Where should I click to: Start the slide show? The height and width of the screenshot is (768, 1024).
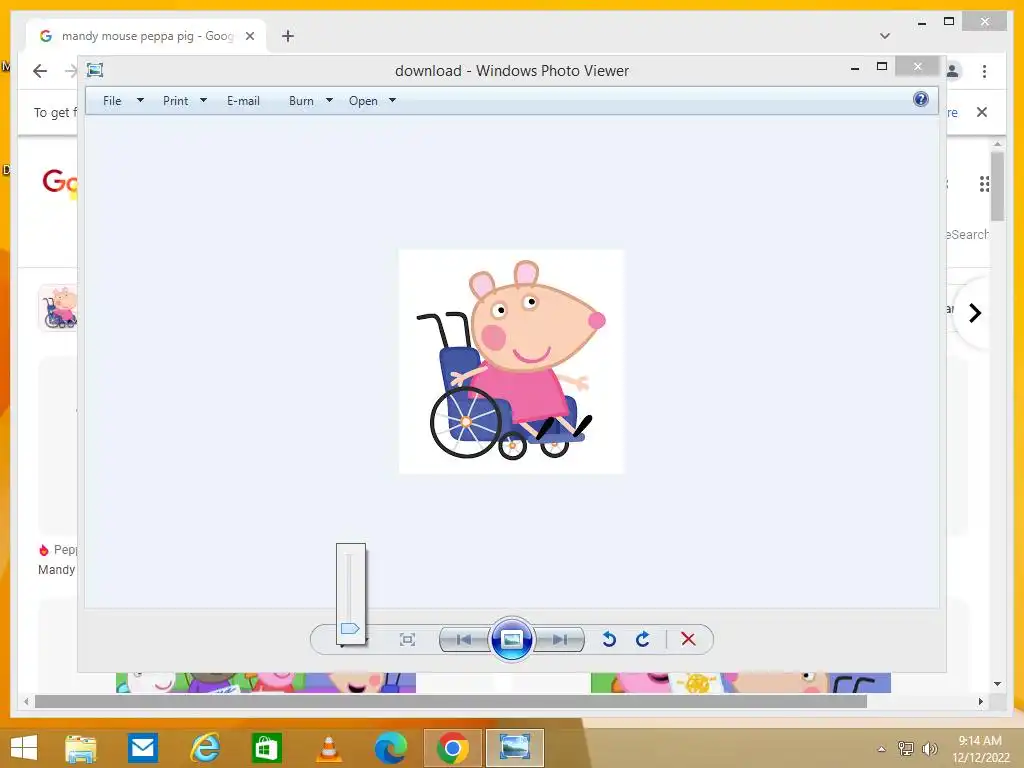point(511,639)
